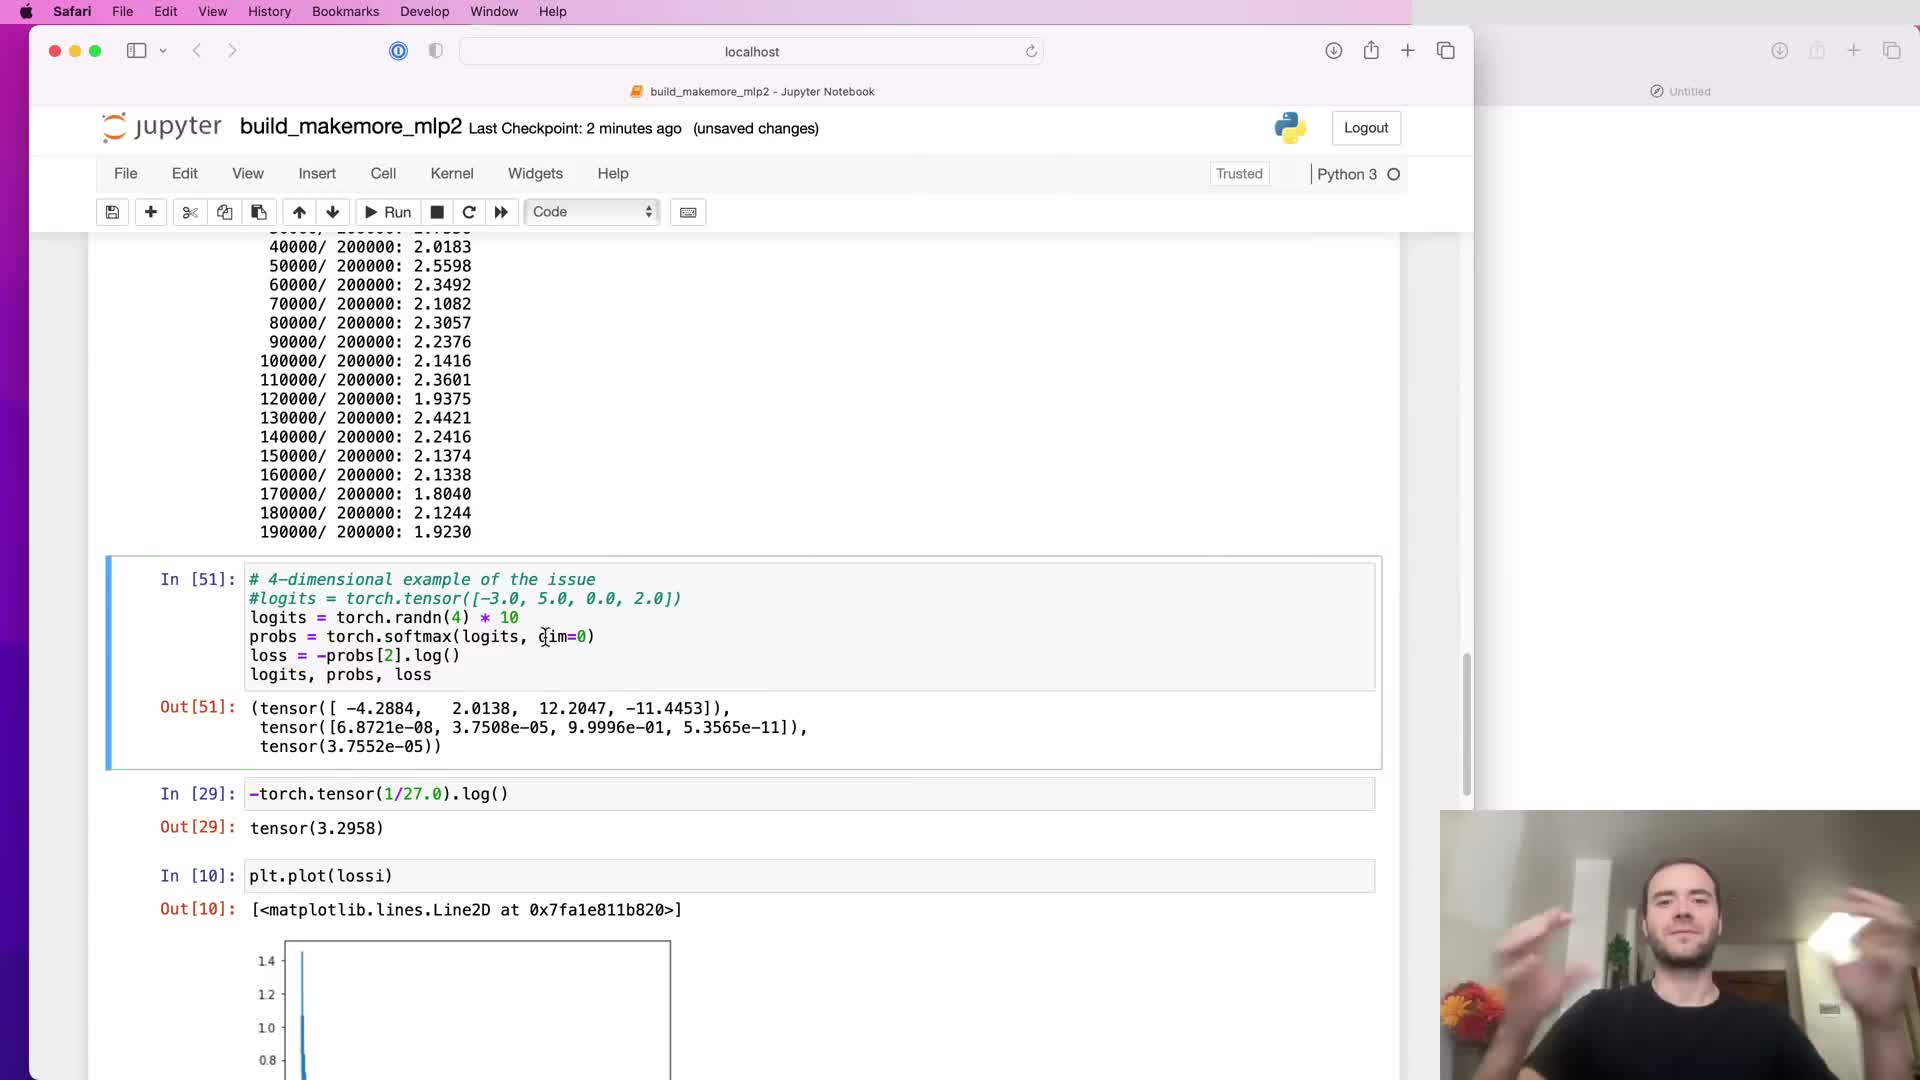The image size is (1920, 1080).
Task: Toggle the Trusted notebook indicator
Action: pyautogui.click(x=1239, y=174)
